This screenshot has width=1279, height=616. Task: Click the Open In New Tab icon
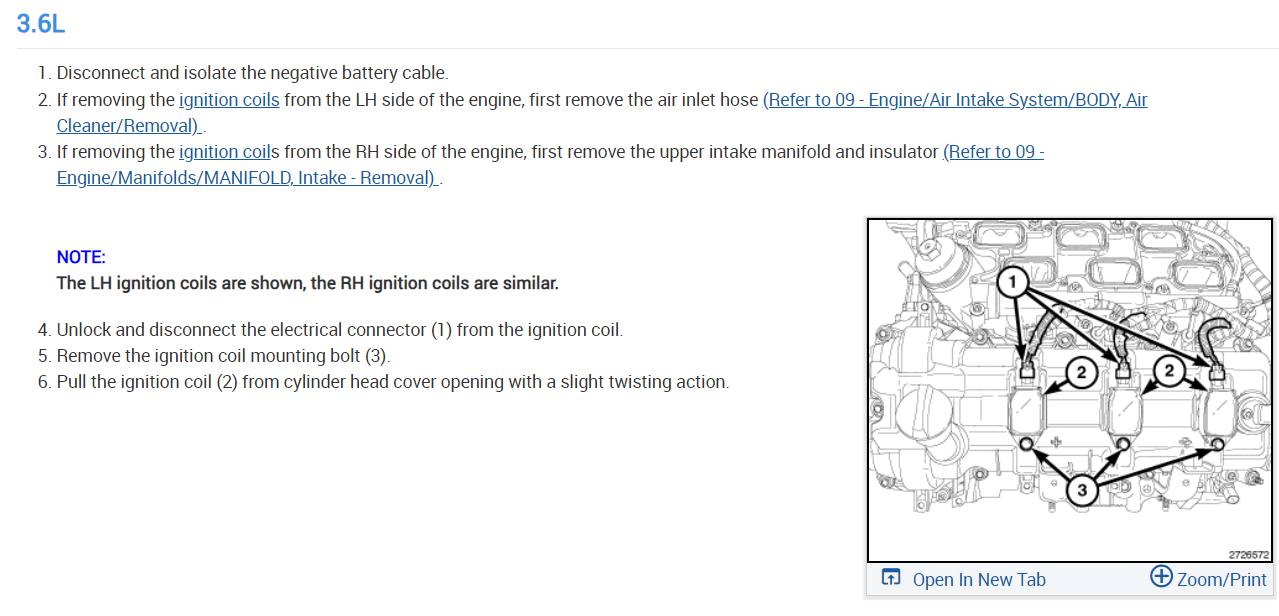pos(891,578)
